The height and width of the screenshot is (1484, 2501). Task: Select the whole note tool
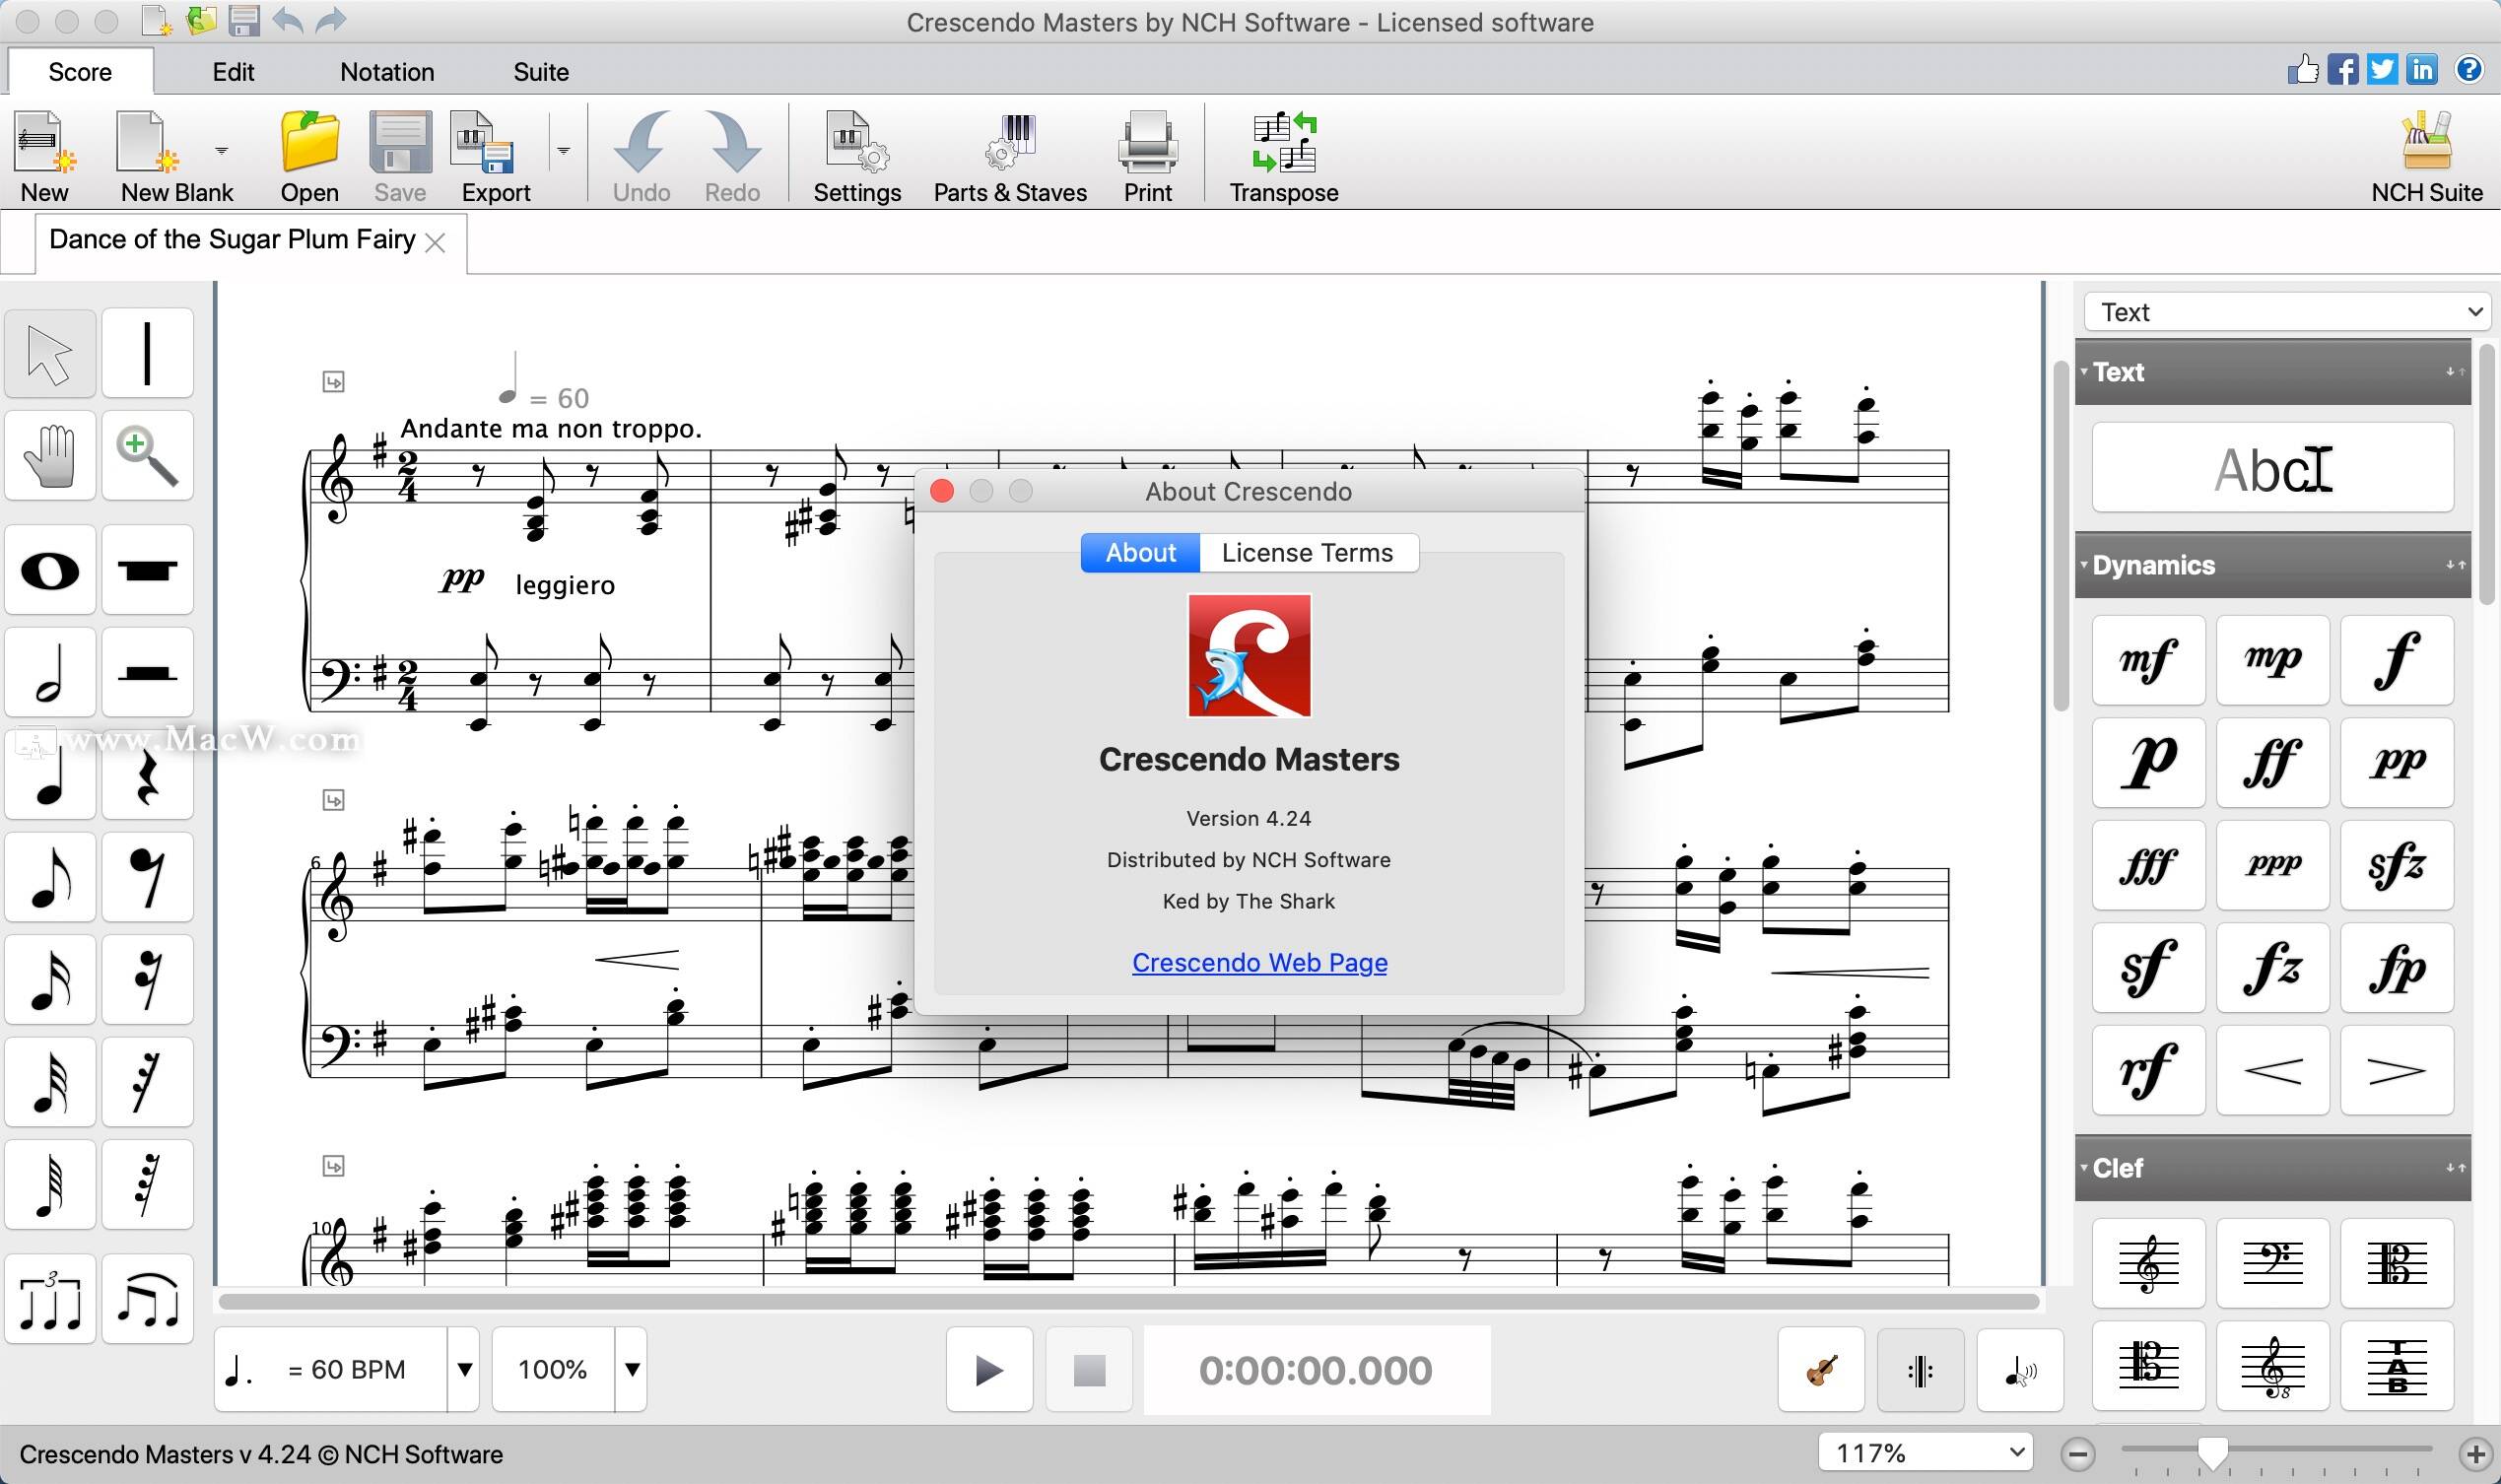[50, 570]
